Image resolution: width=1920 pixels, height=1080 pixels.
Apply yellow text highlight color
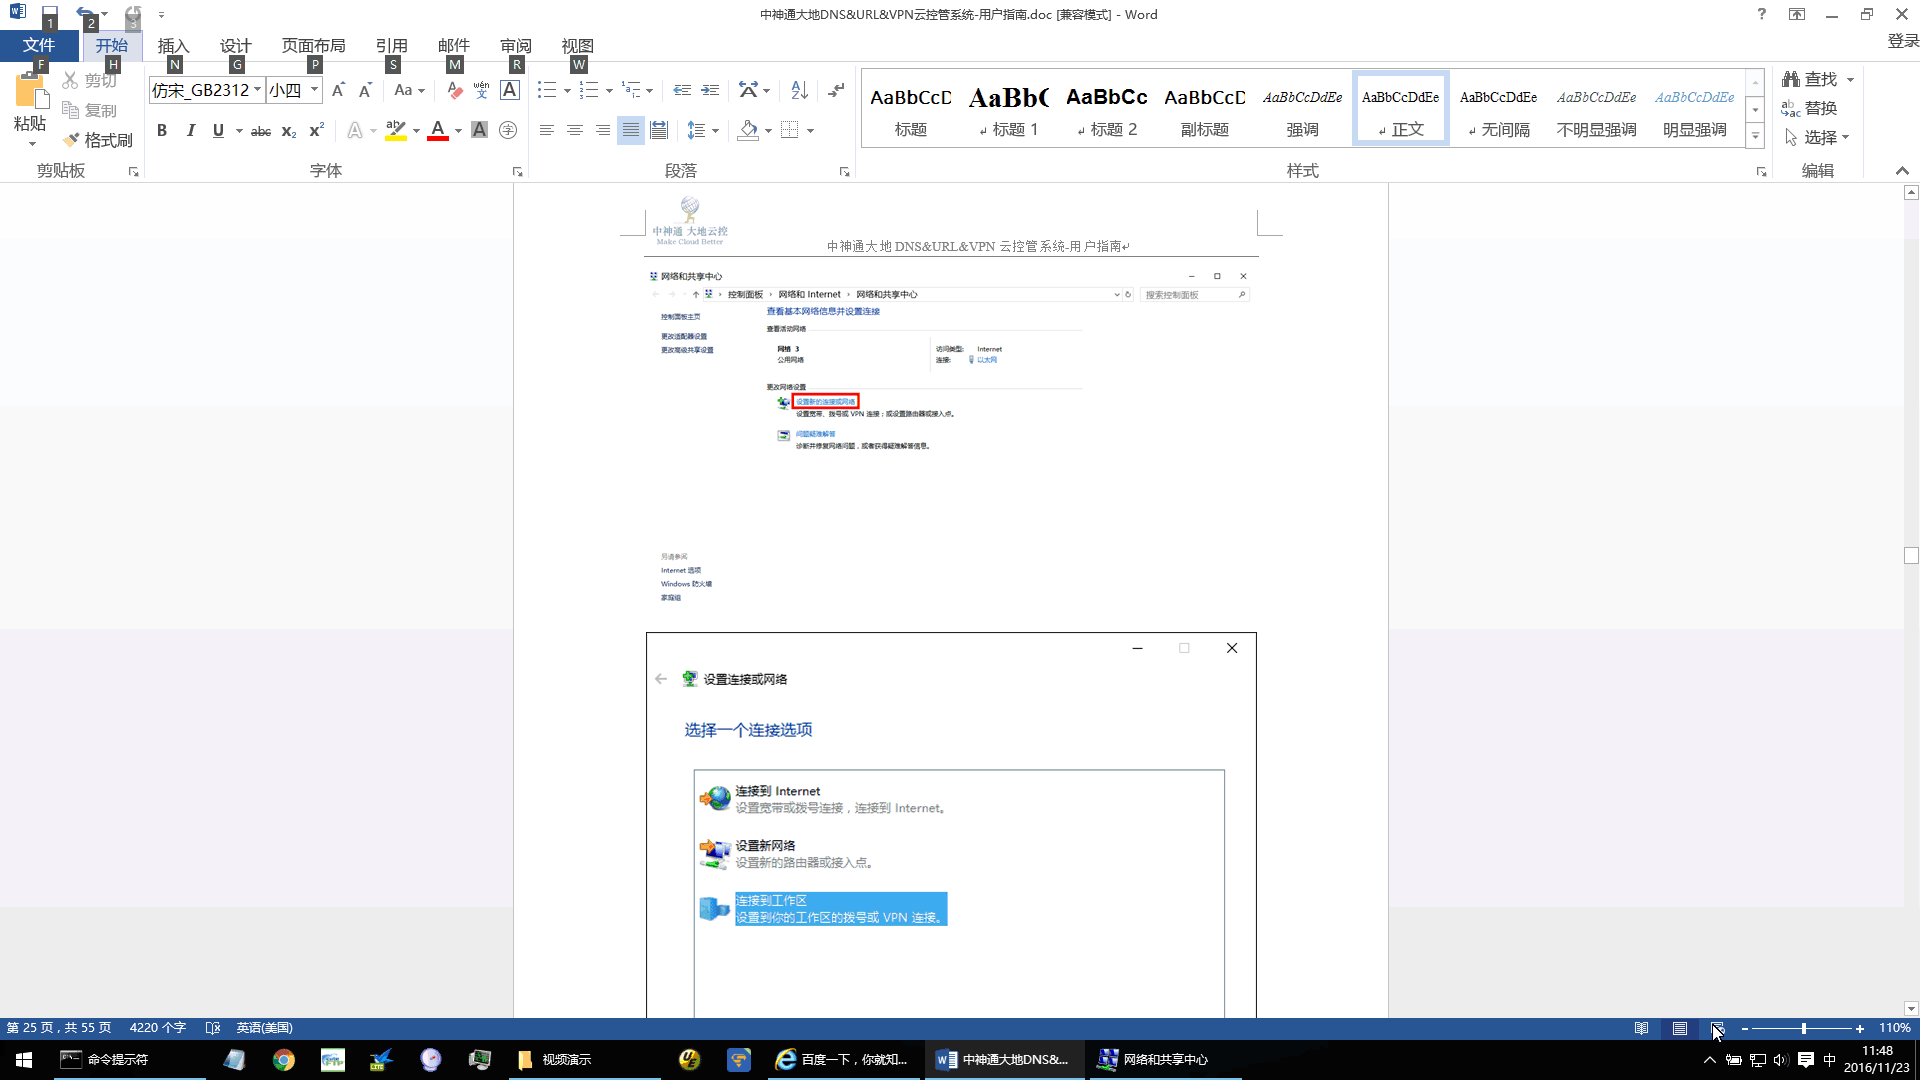396,131
